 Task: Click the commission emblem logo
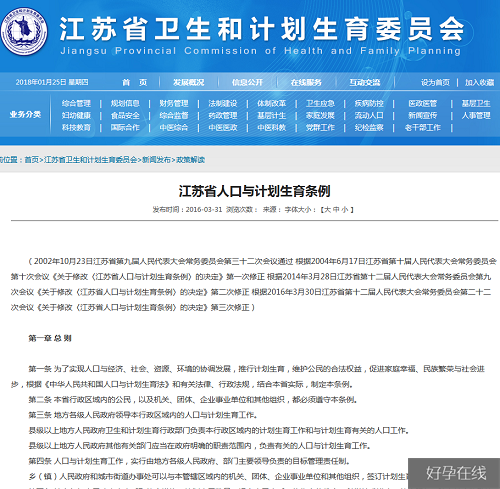pyautogui.click(x=23, y=31)
